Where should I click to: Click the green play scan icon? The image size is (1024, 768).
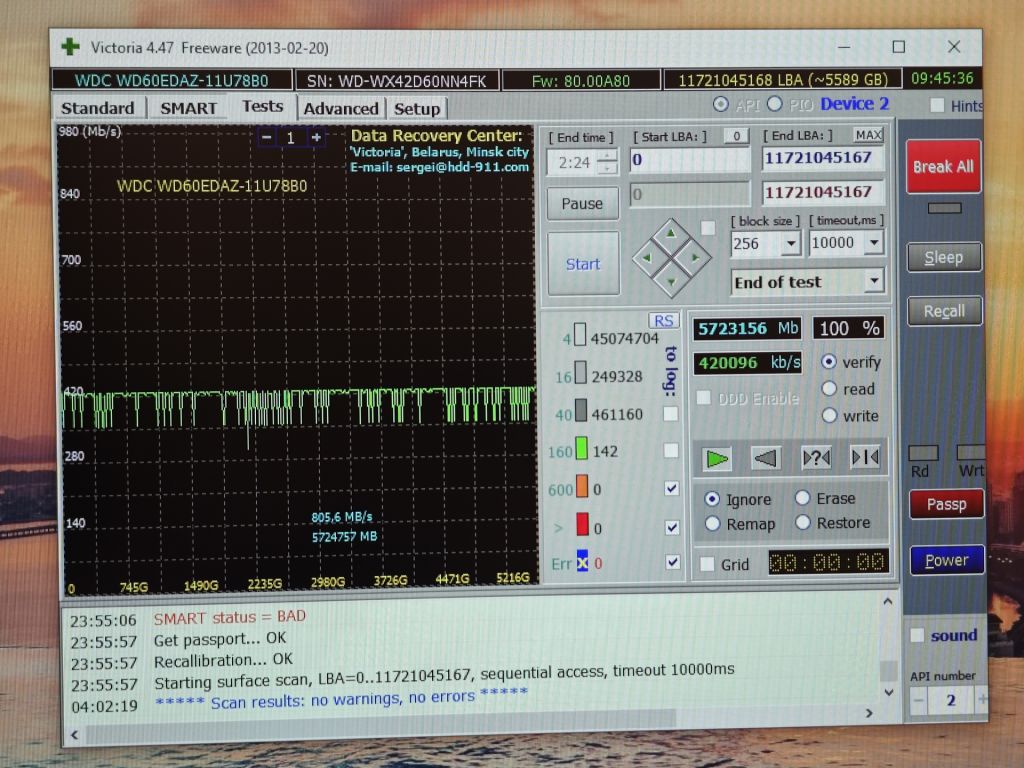[716, 458]
